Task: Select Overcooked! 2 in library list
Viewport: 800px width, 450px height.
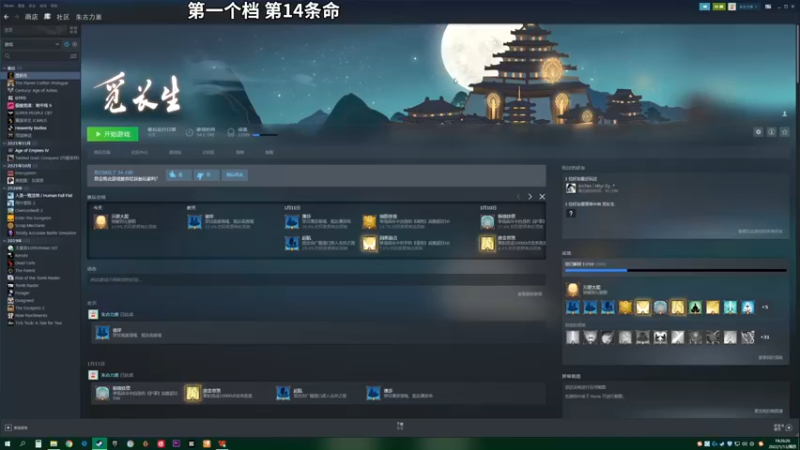Action: pyautogui.click(x=29, y=210)
